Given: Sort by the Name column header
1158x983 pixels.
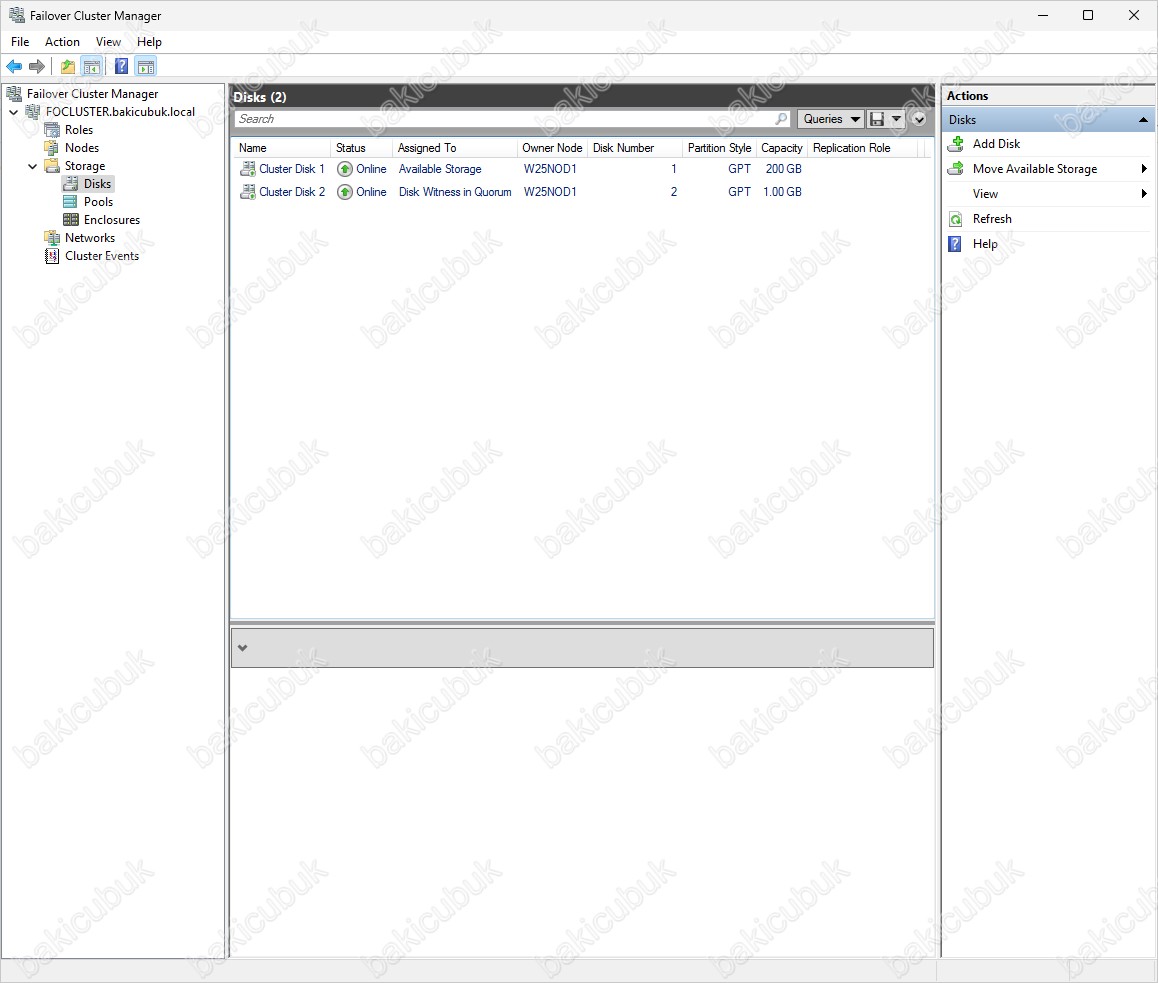Looking at the screenshot, I should tap(281, 148).
